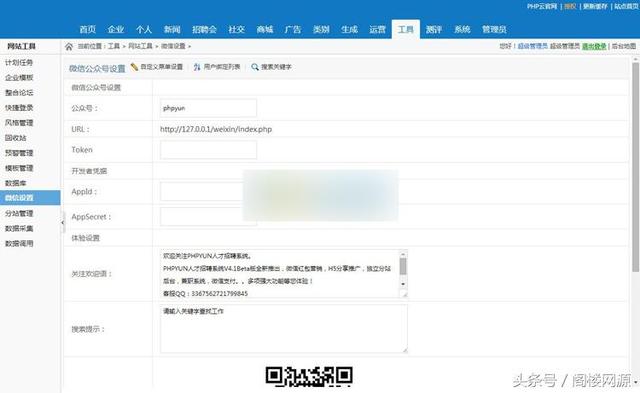Open the 商城 navigation tab
Viewport: 640px width, 393px height.
coord(264,29)
